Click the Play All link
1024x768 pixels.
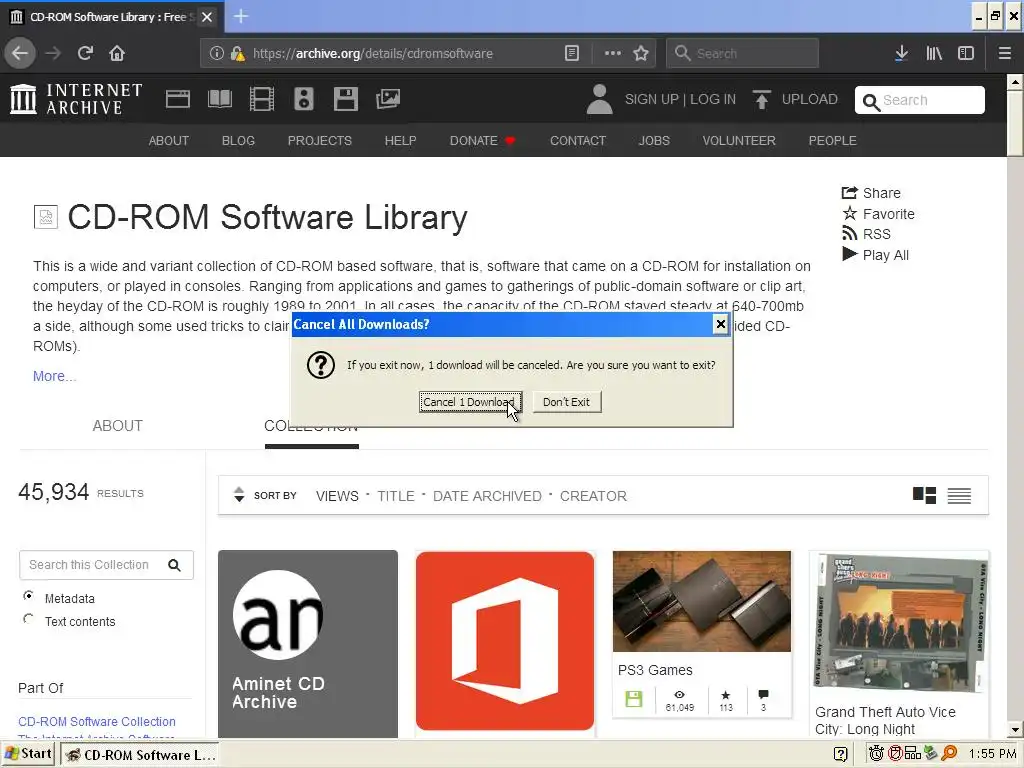coord(875,255)
